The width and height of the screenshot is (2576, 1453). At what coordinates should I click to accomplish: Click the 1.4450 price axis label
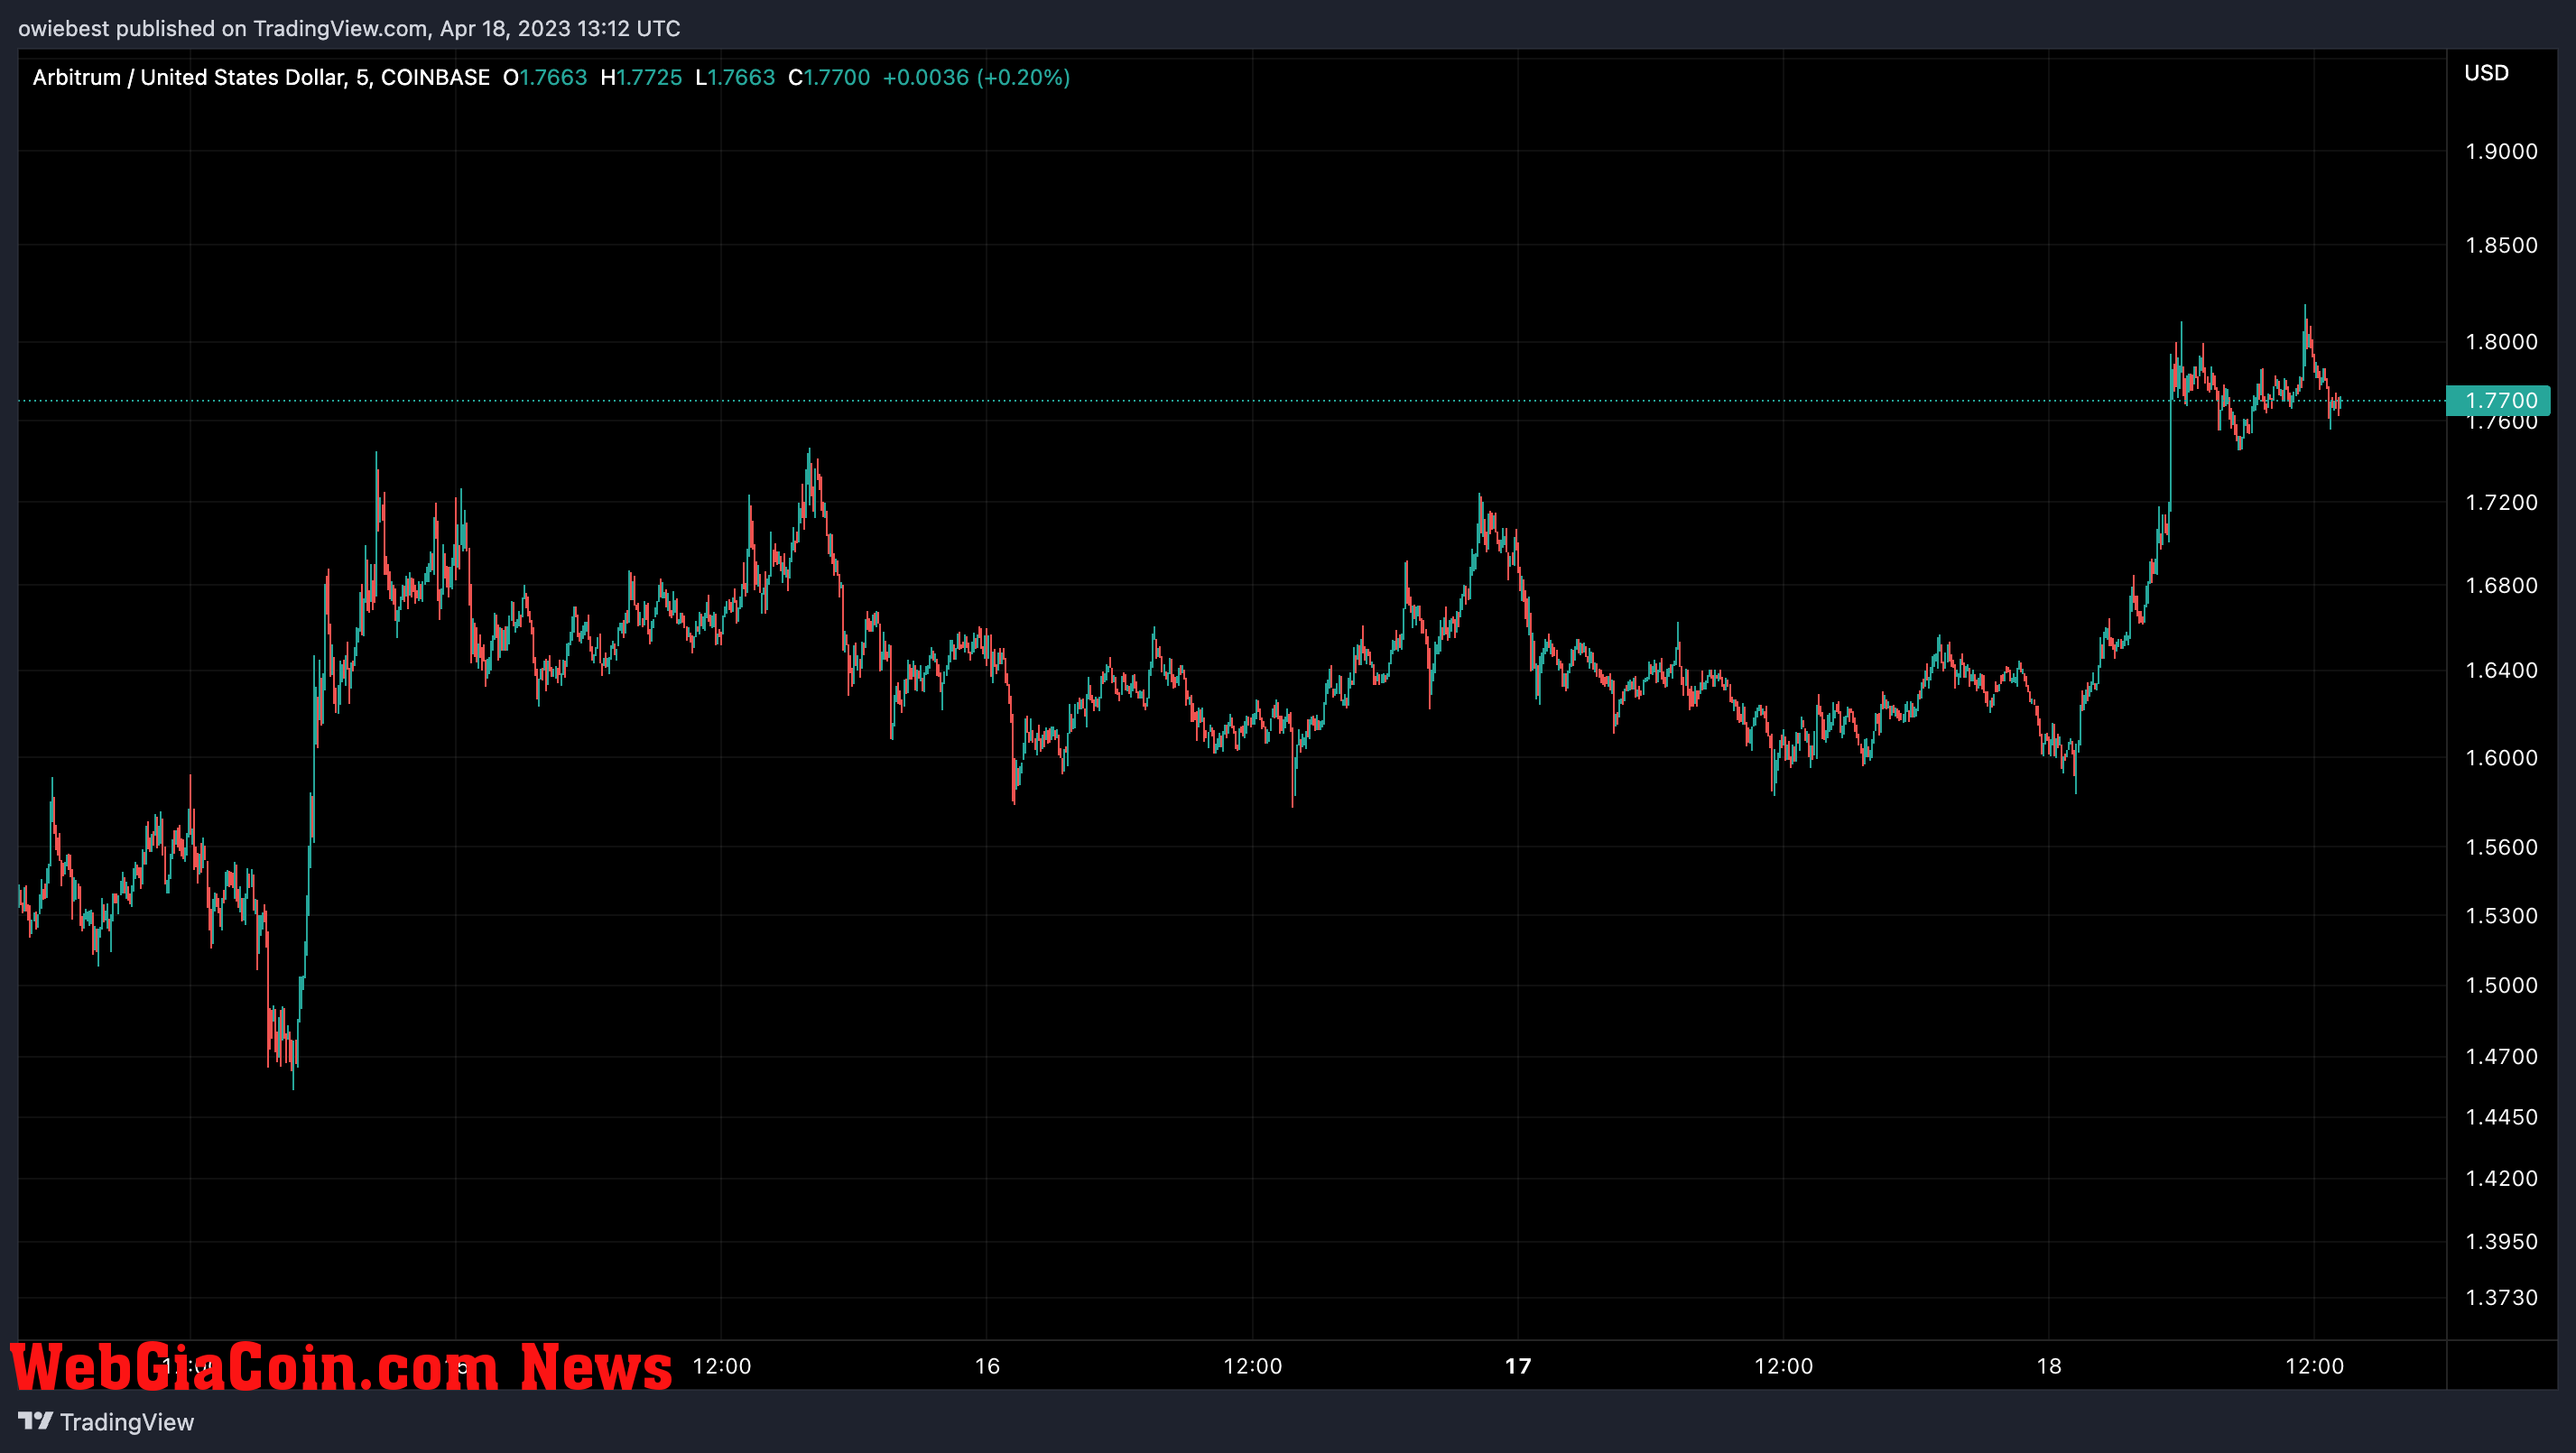point(2501,1117)
